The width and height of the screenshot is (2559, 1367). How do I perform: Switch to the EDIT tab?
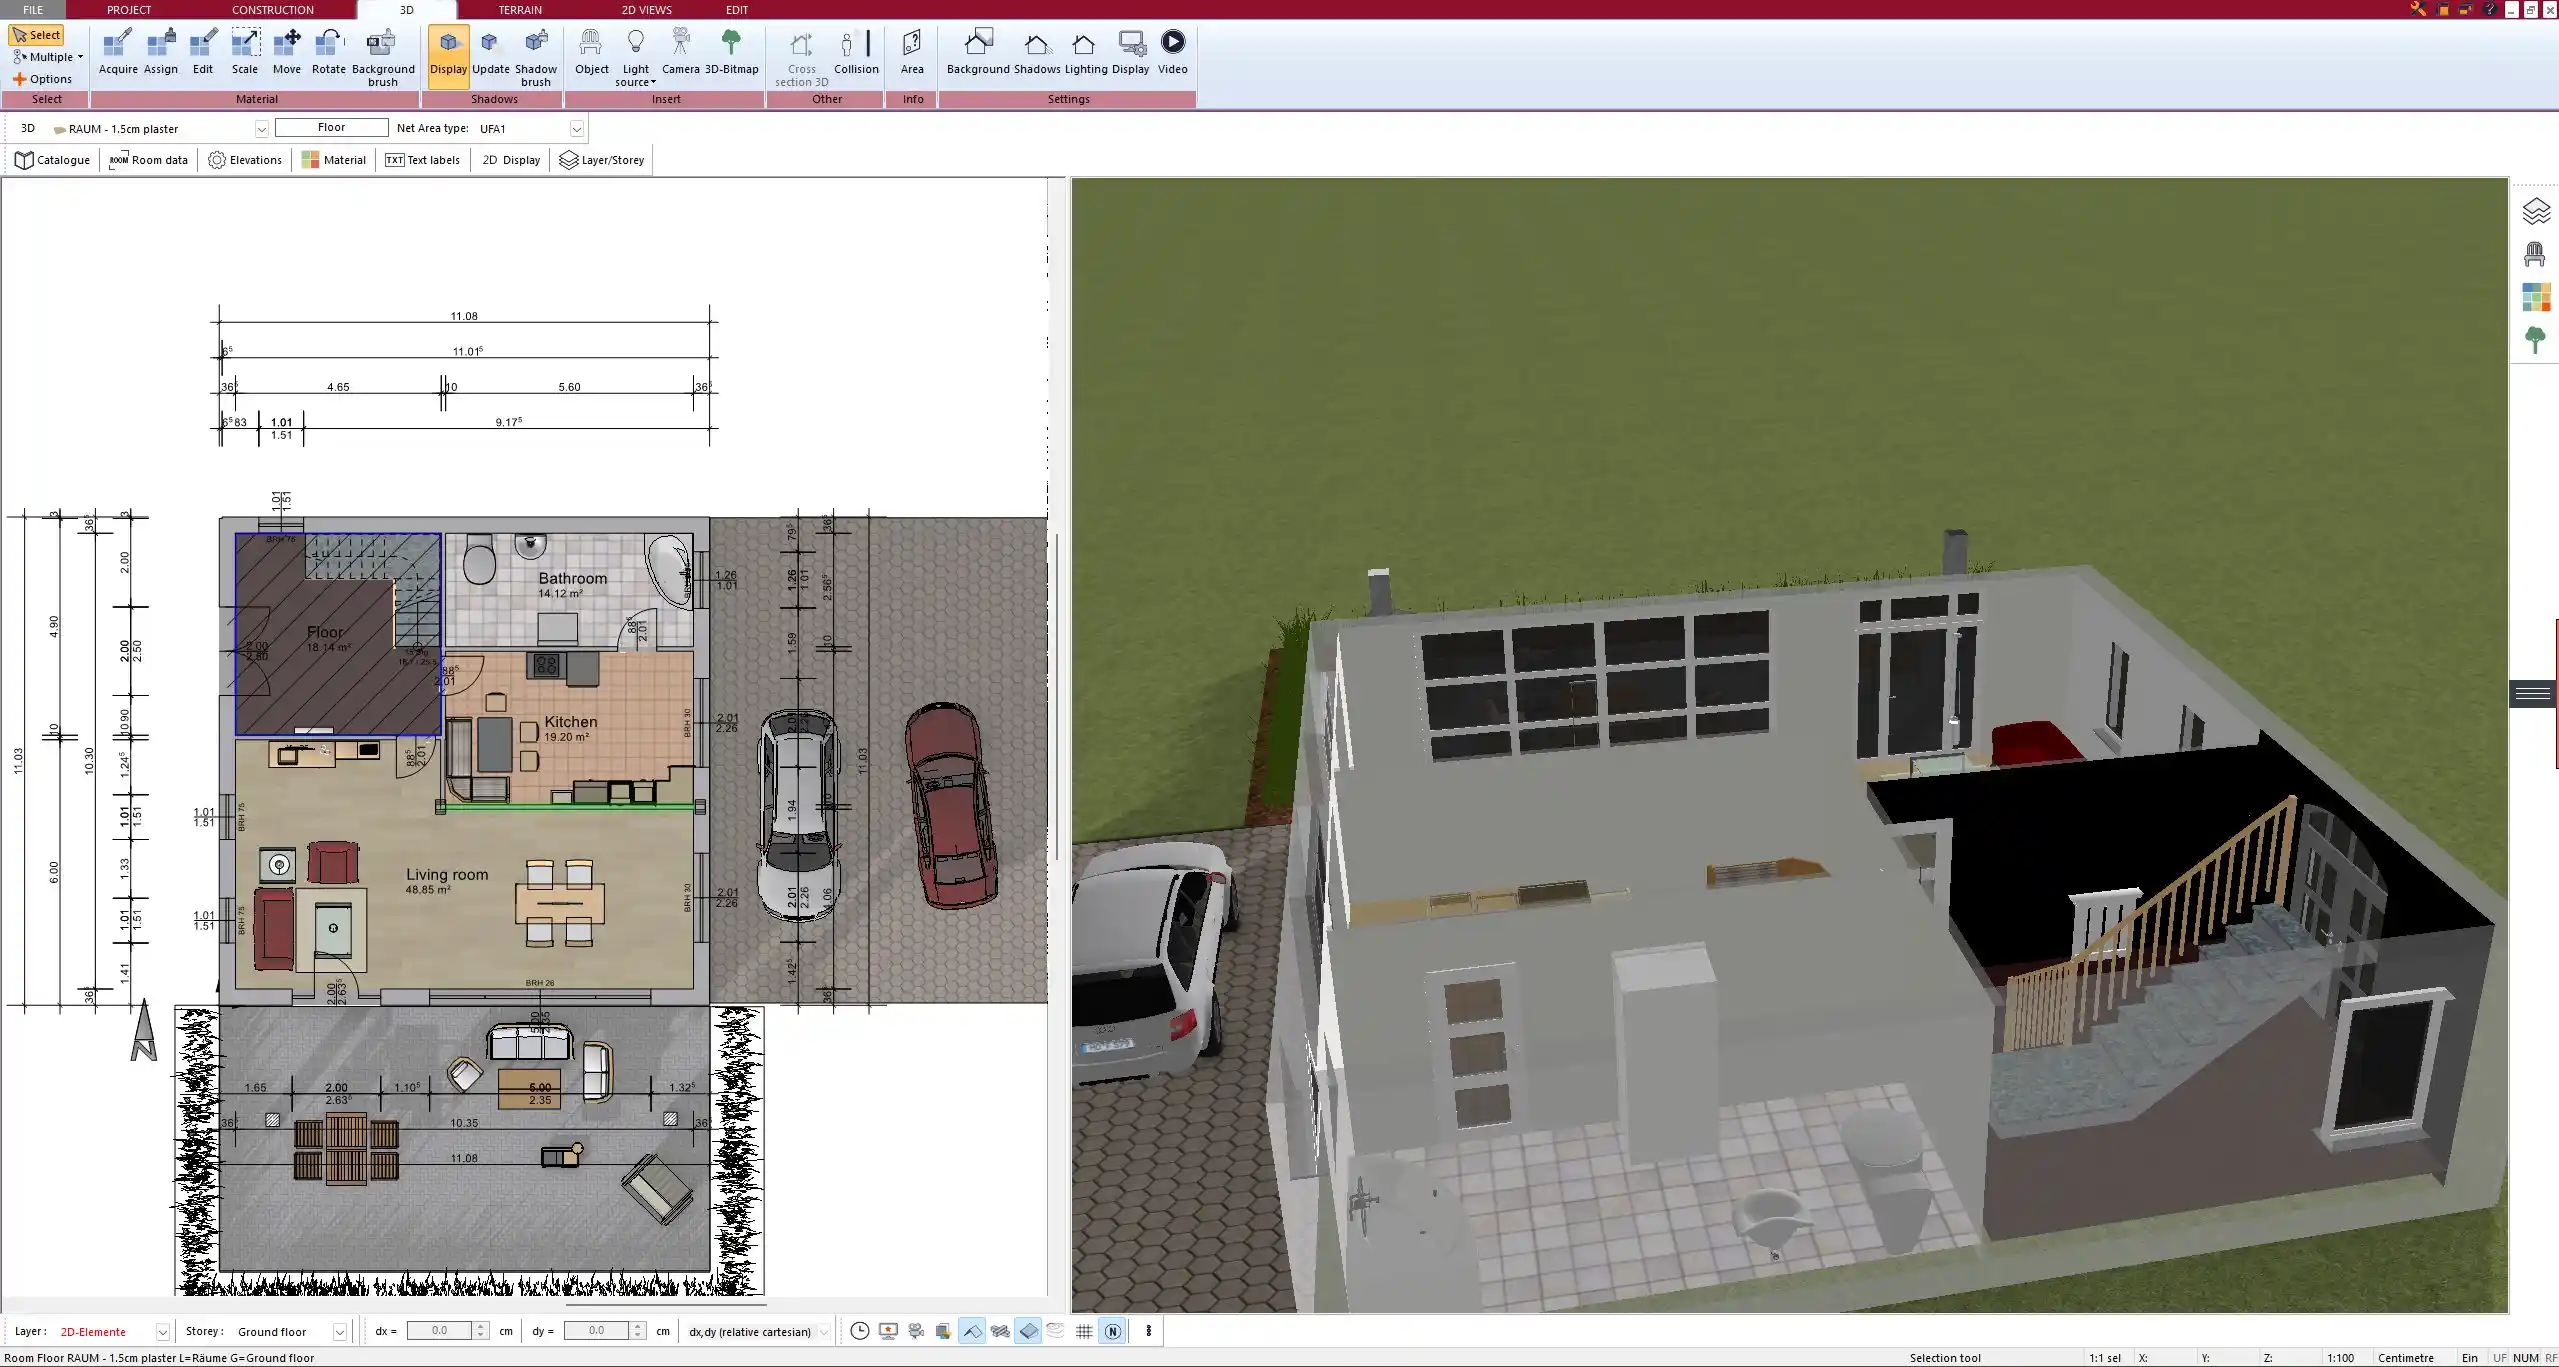[737, 10]
